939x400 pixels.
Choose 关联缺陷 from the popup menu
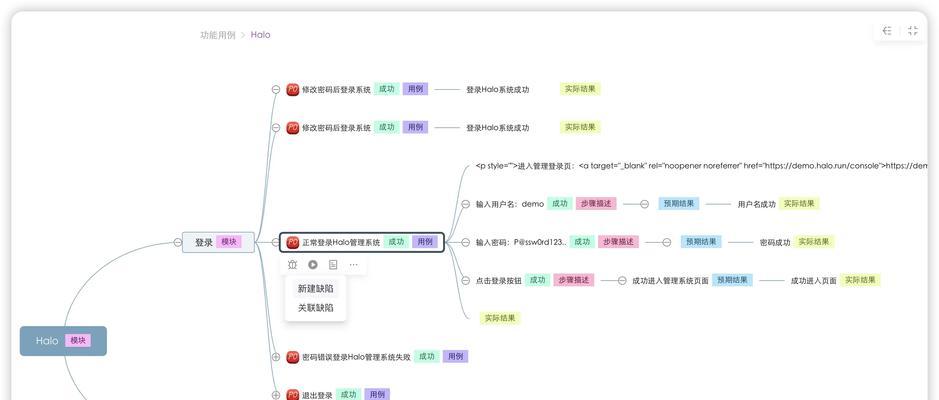(316, 308)
